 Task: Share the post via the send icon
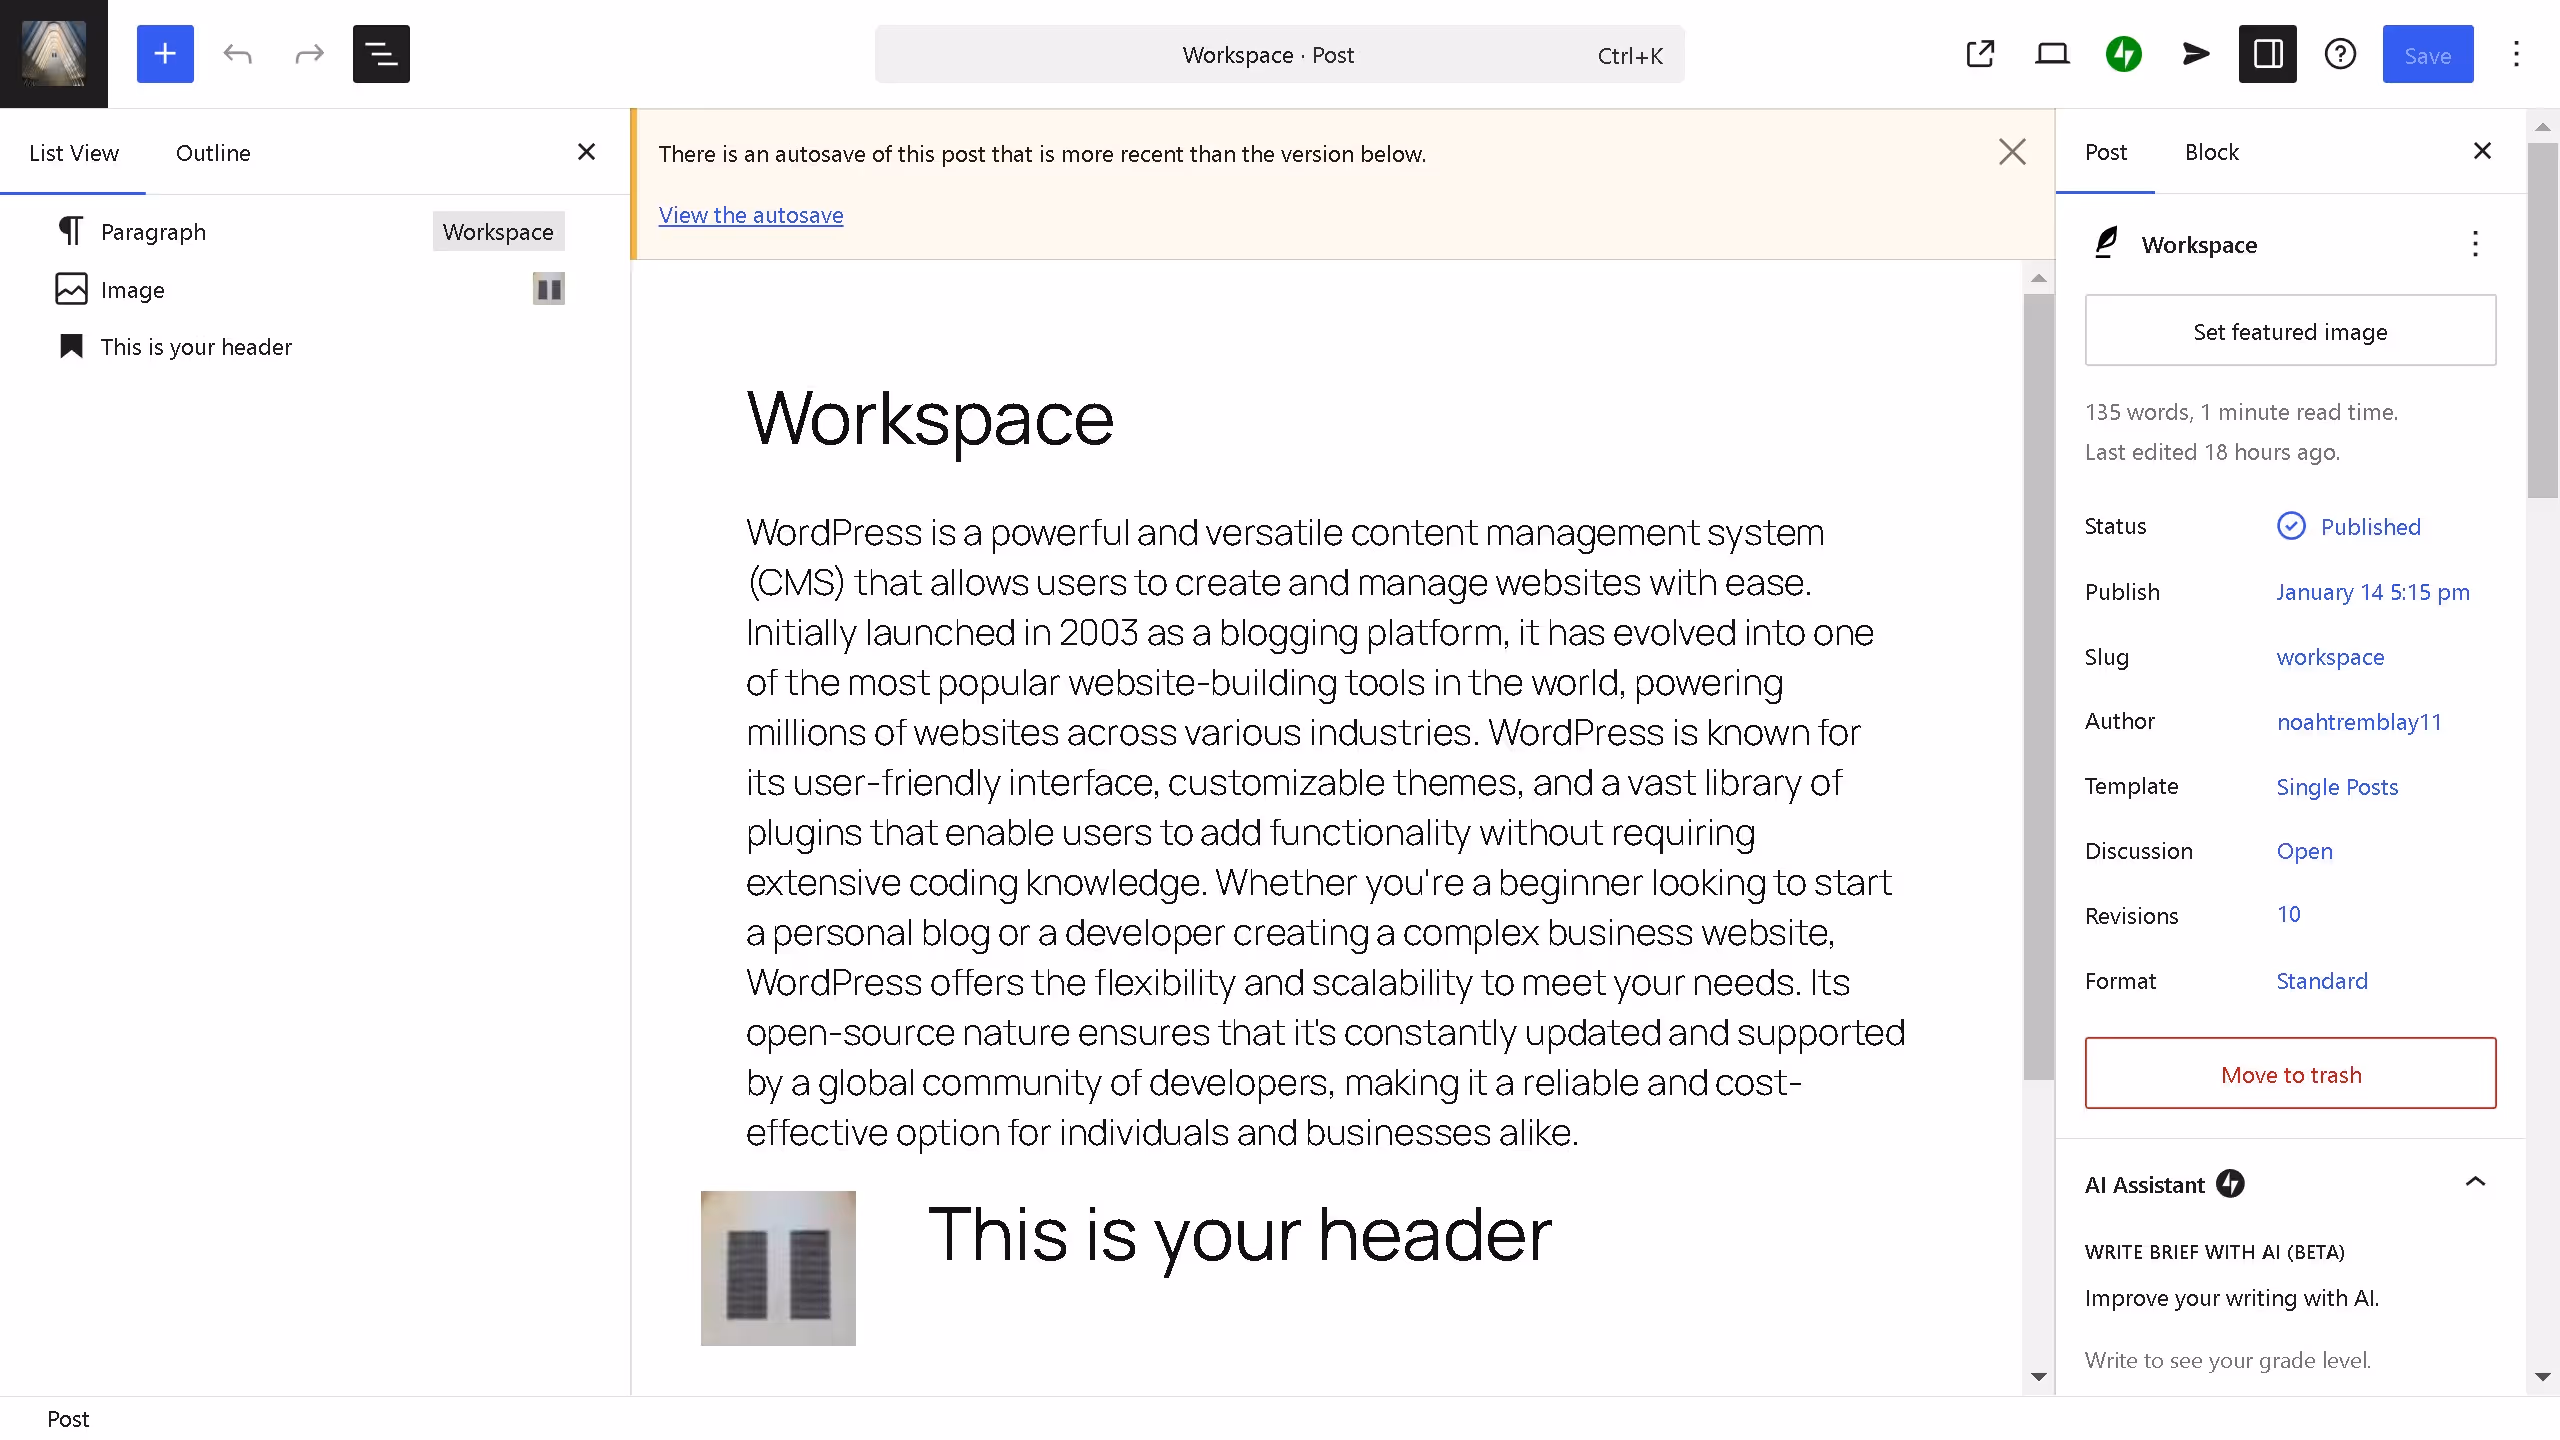2195,54
